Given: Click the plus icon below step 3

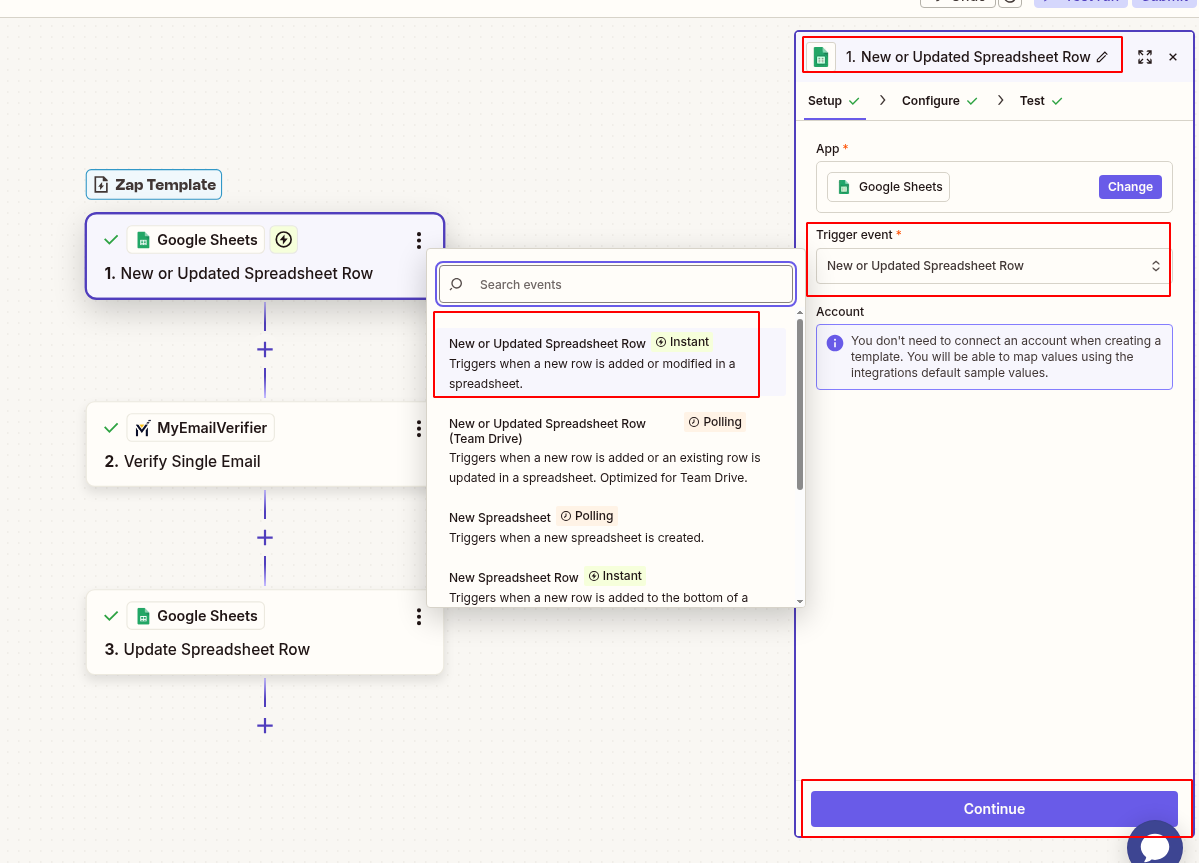Looking at the screenshot, I should pyautogui.click(x=264, y=725).
